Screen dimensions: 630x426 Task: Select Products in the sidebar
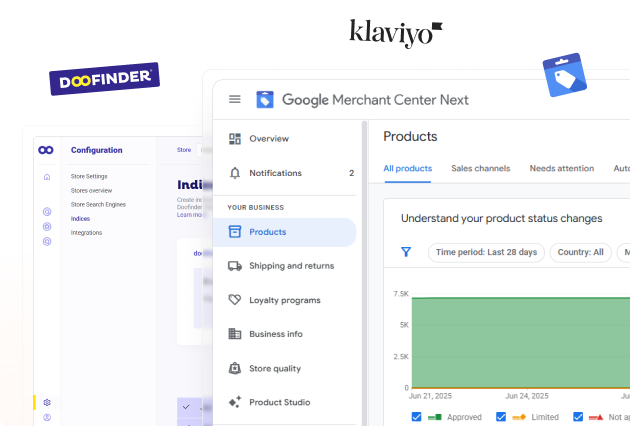(267, 232)
